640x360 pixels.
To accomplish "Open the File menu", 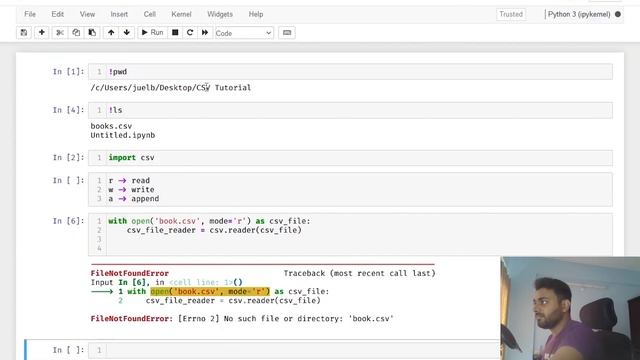I will (30, 14).
